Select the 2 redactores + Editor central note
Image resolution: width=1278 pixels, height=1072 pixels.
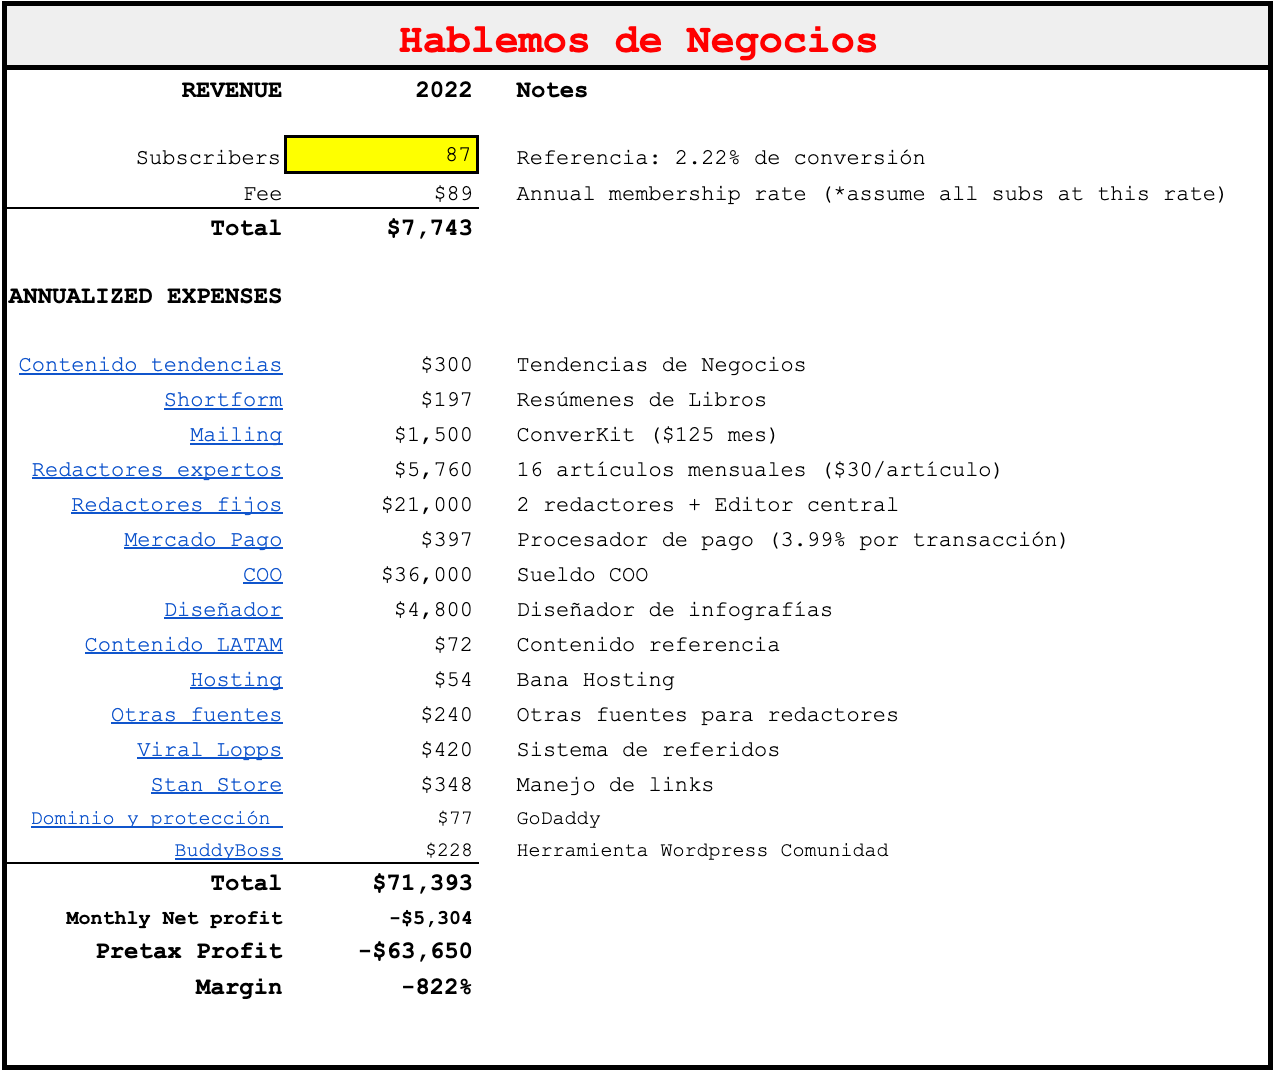707,505
